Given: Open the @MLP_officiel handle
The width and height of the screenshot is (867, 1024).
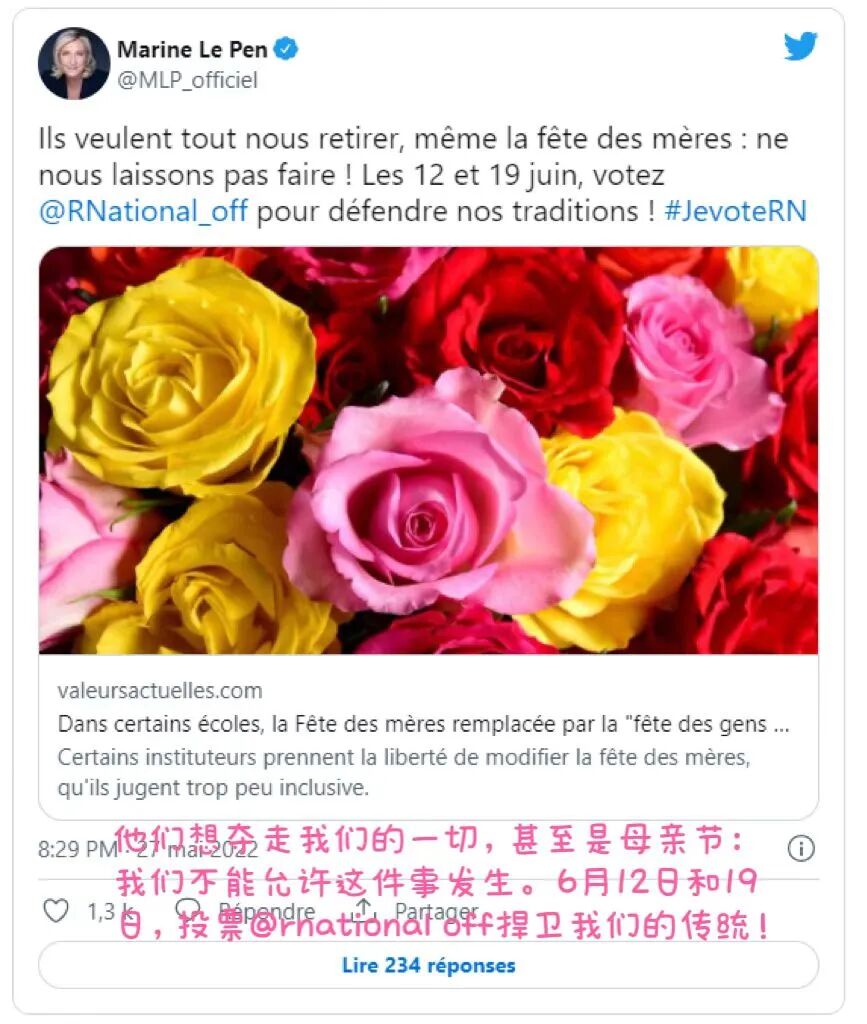Looking at the screenshot, I should 187,80.
